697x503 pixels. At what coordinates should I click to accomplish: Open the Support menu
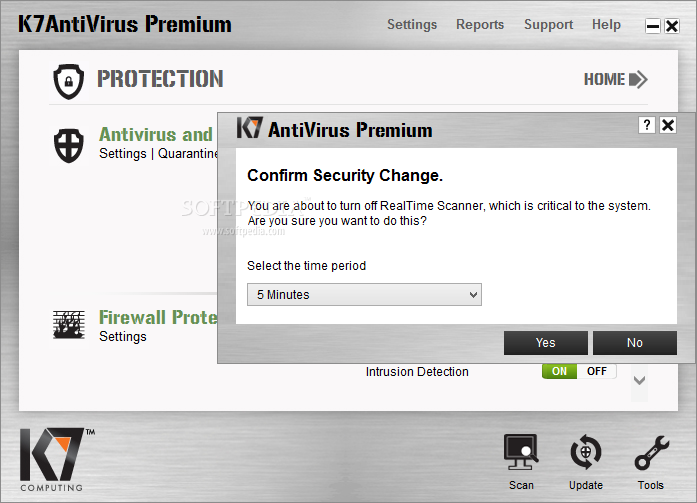click(x=549, y=24)
